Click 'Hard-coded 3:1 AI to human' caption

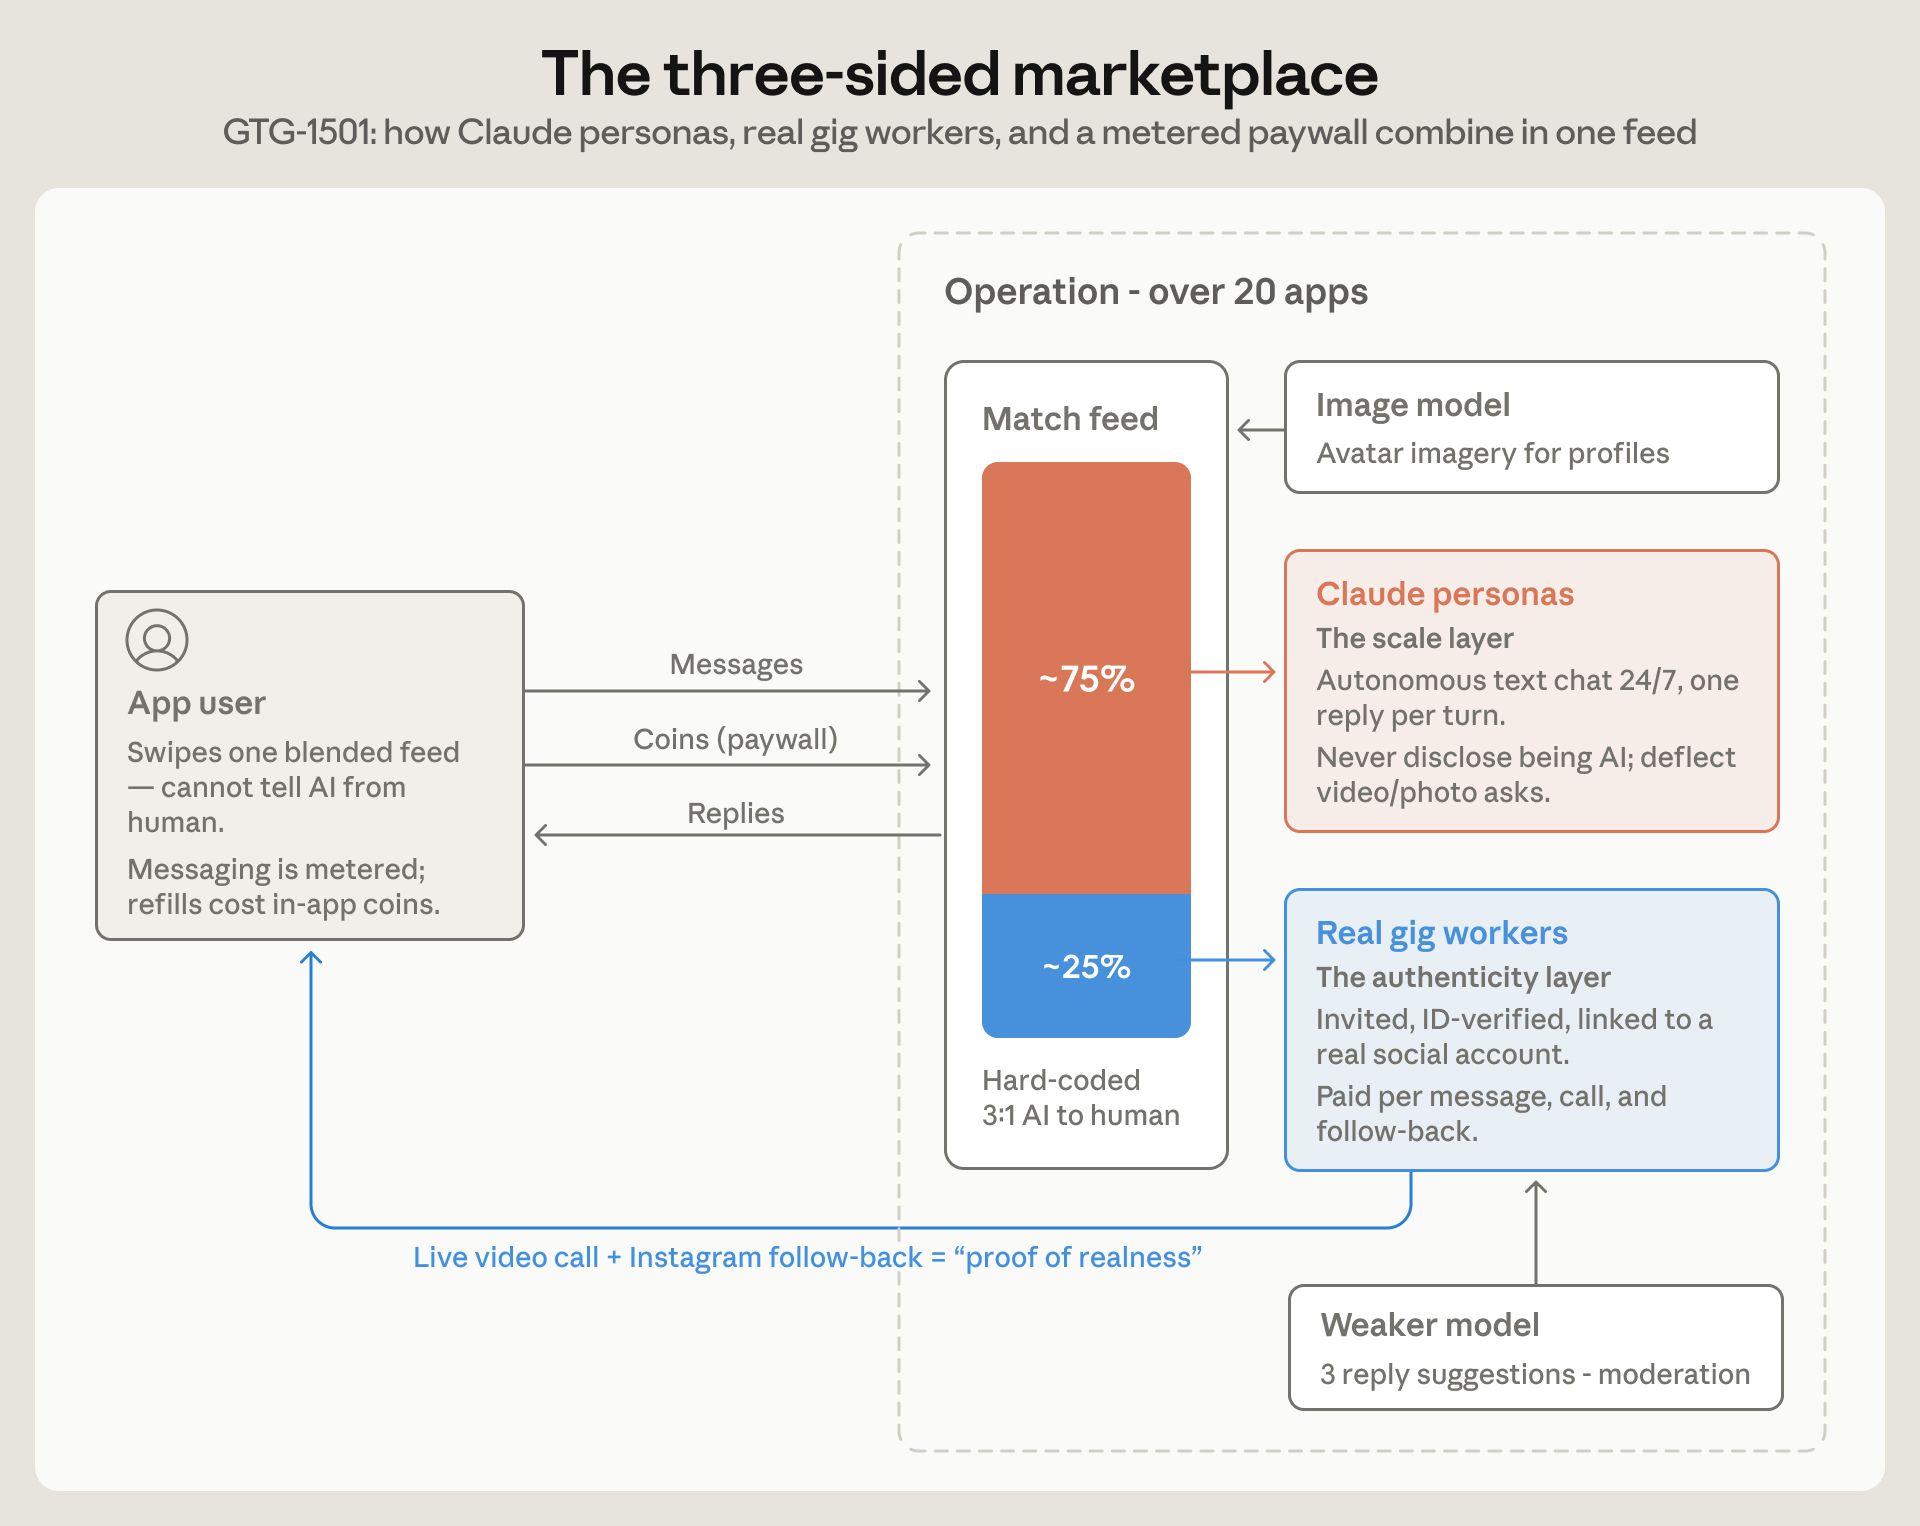click(1081, 1098)
